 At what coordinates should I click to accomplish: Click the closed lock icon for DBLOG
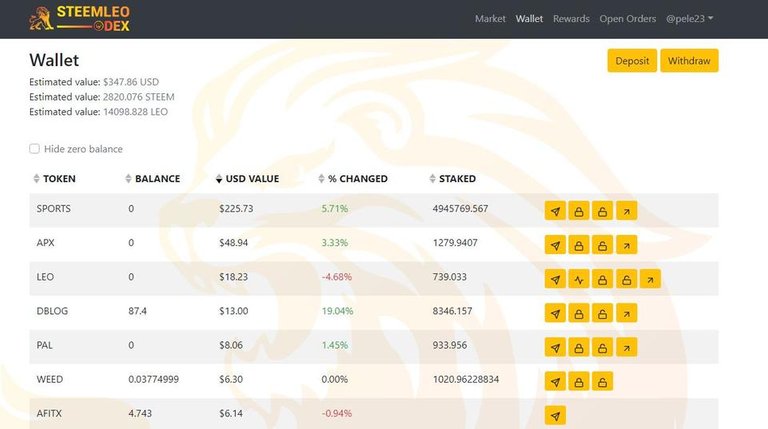578,313
